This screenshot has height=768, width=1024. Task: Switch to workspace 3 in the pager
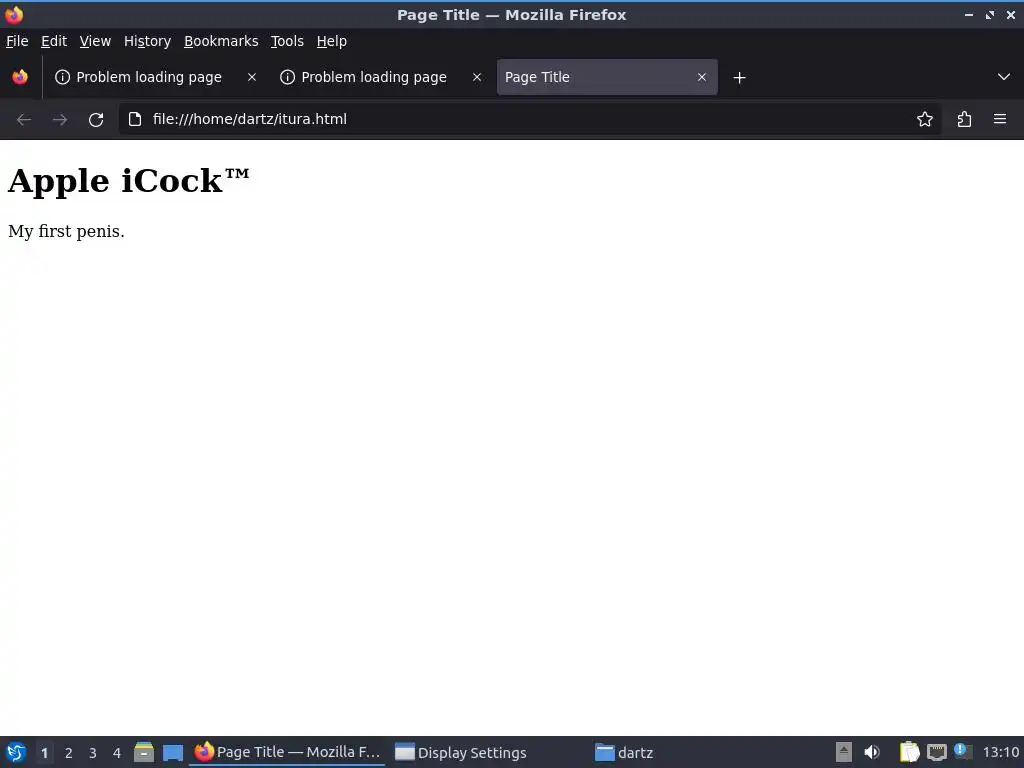[x=93, y=753]
